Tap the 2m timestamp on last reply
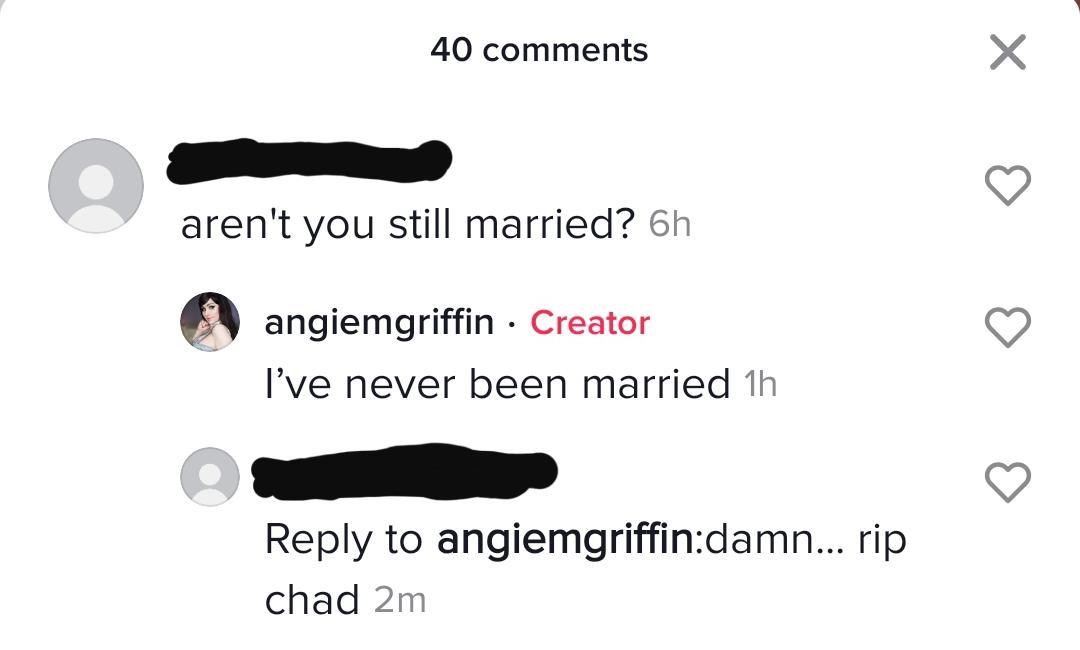 point(400,601)
